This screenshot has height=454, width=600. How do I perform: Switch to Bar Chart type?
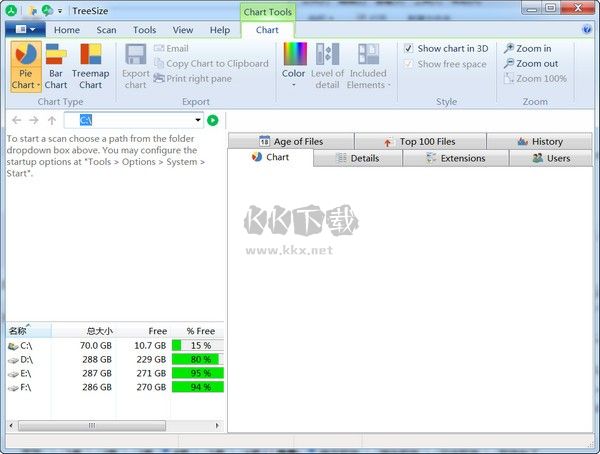[56, 67]
